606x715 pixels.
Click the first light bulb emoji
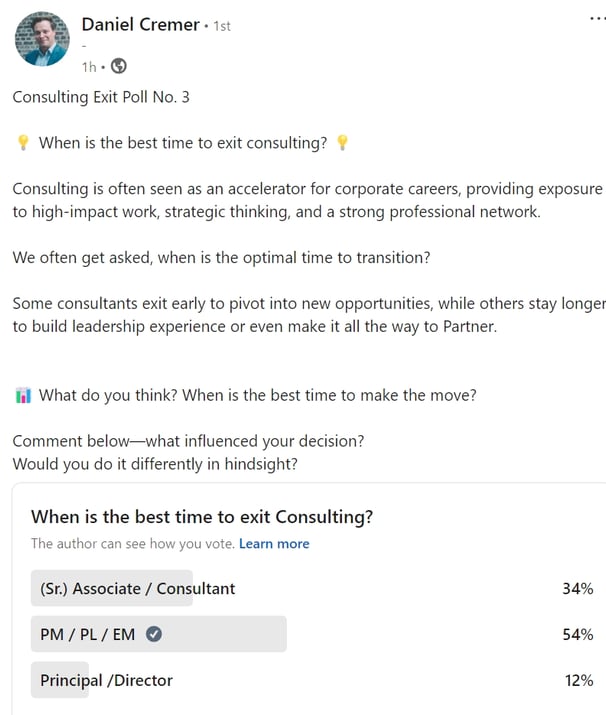tap(23, 143)
